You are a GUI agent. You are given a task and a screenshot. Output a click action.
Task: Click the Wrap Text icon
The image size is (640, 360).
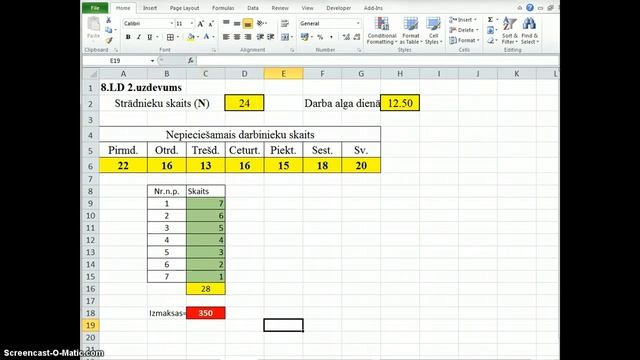click(x=285, y=24)
